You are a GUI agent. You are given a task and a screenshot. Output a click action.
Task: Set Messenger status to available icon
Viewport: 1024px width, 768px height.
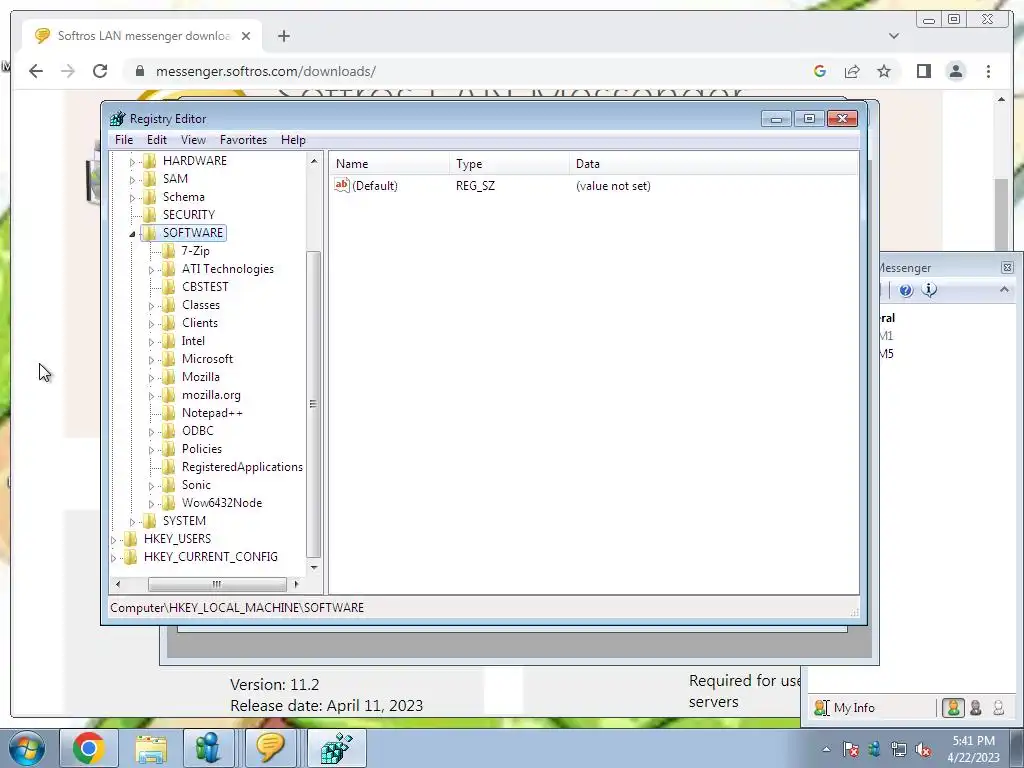[x=953, y=708]
